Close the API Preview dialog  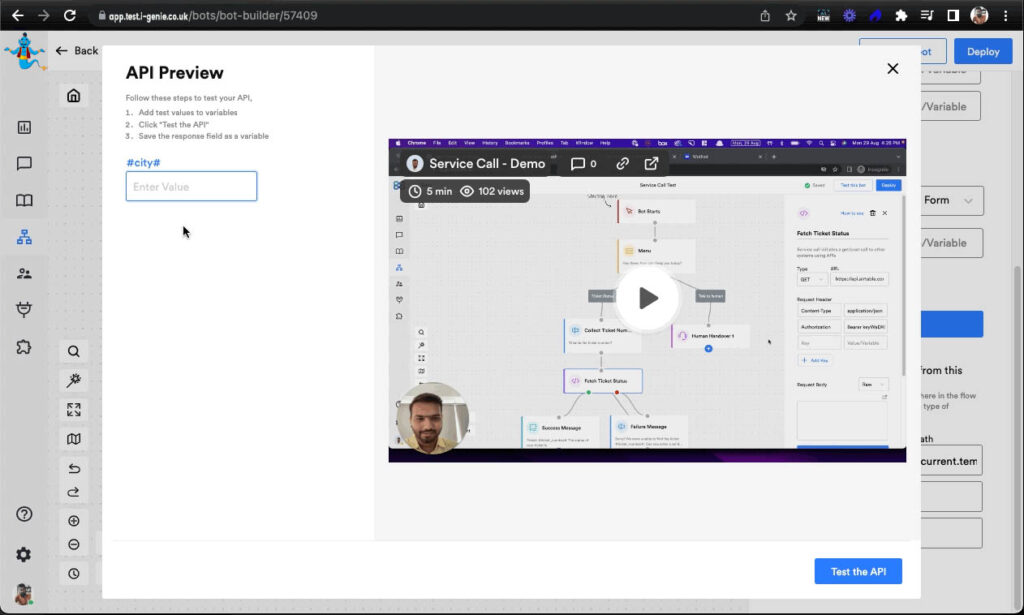coord(892,68)
